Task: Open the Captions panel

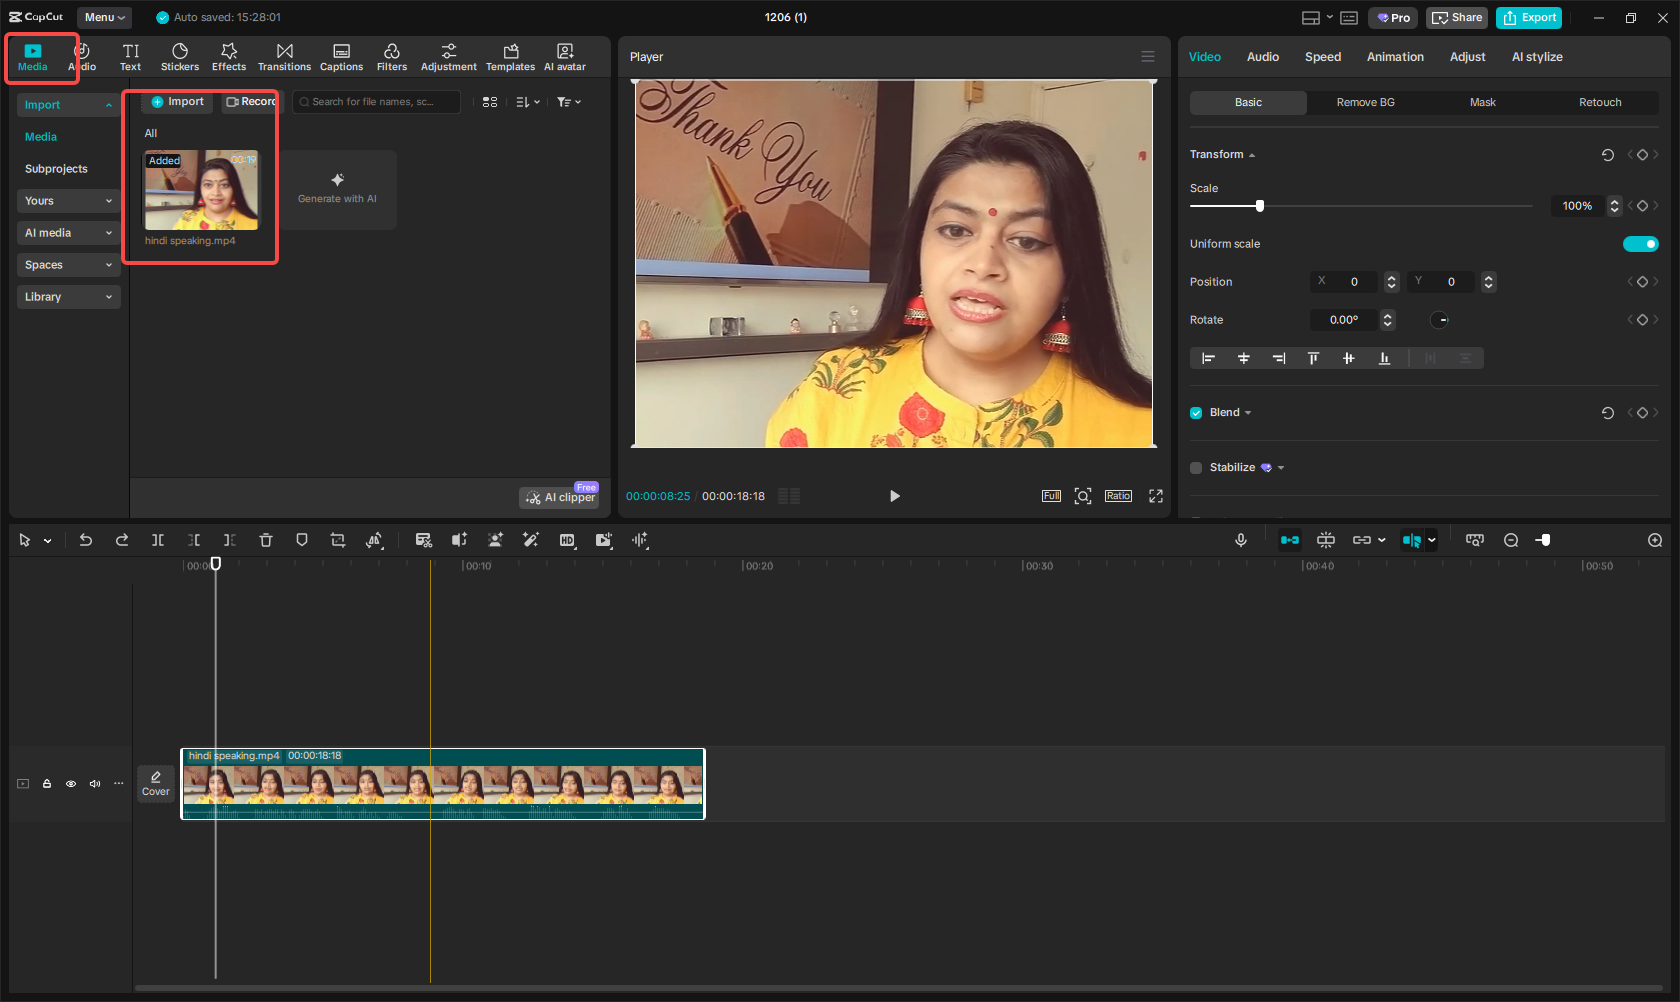Action: coord(341,56)
